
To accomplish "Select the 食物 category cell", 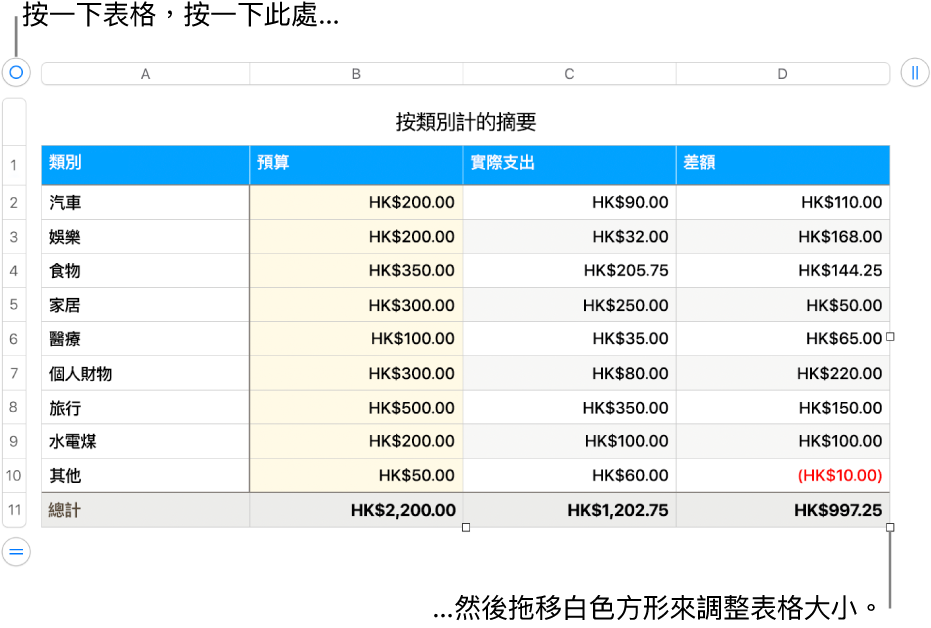I will click(x=145, y=271).
